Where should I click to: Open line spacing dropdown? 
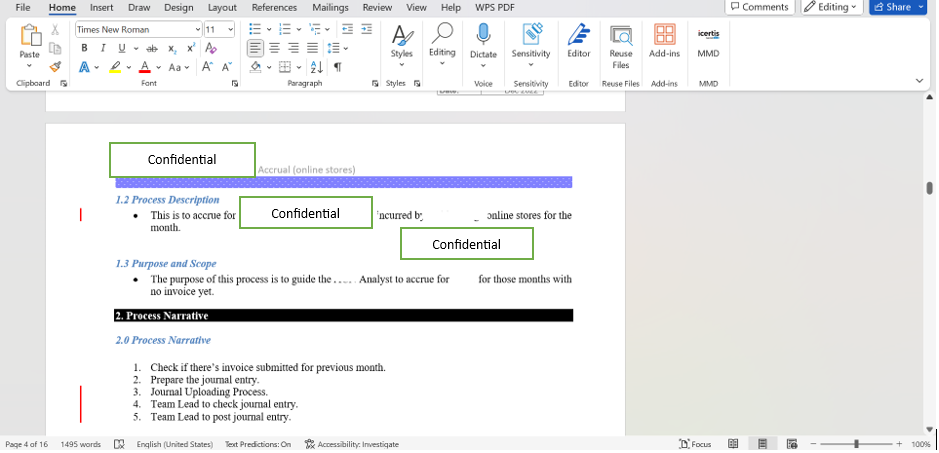click(338, 48)
